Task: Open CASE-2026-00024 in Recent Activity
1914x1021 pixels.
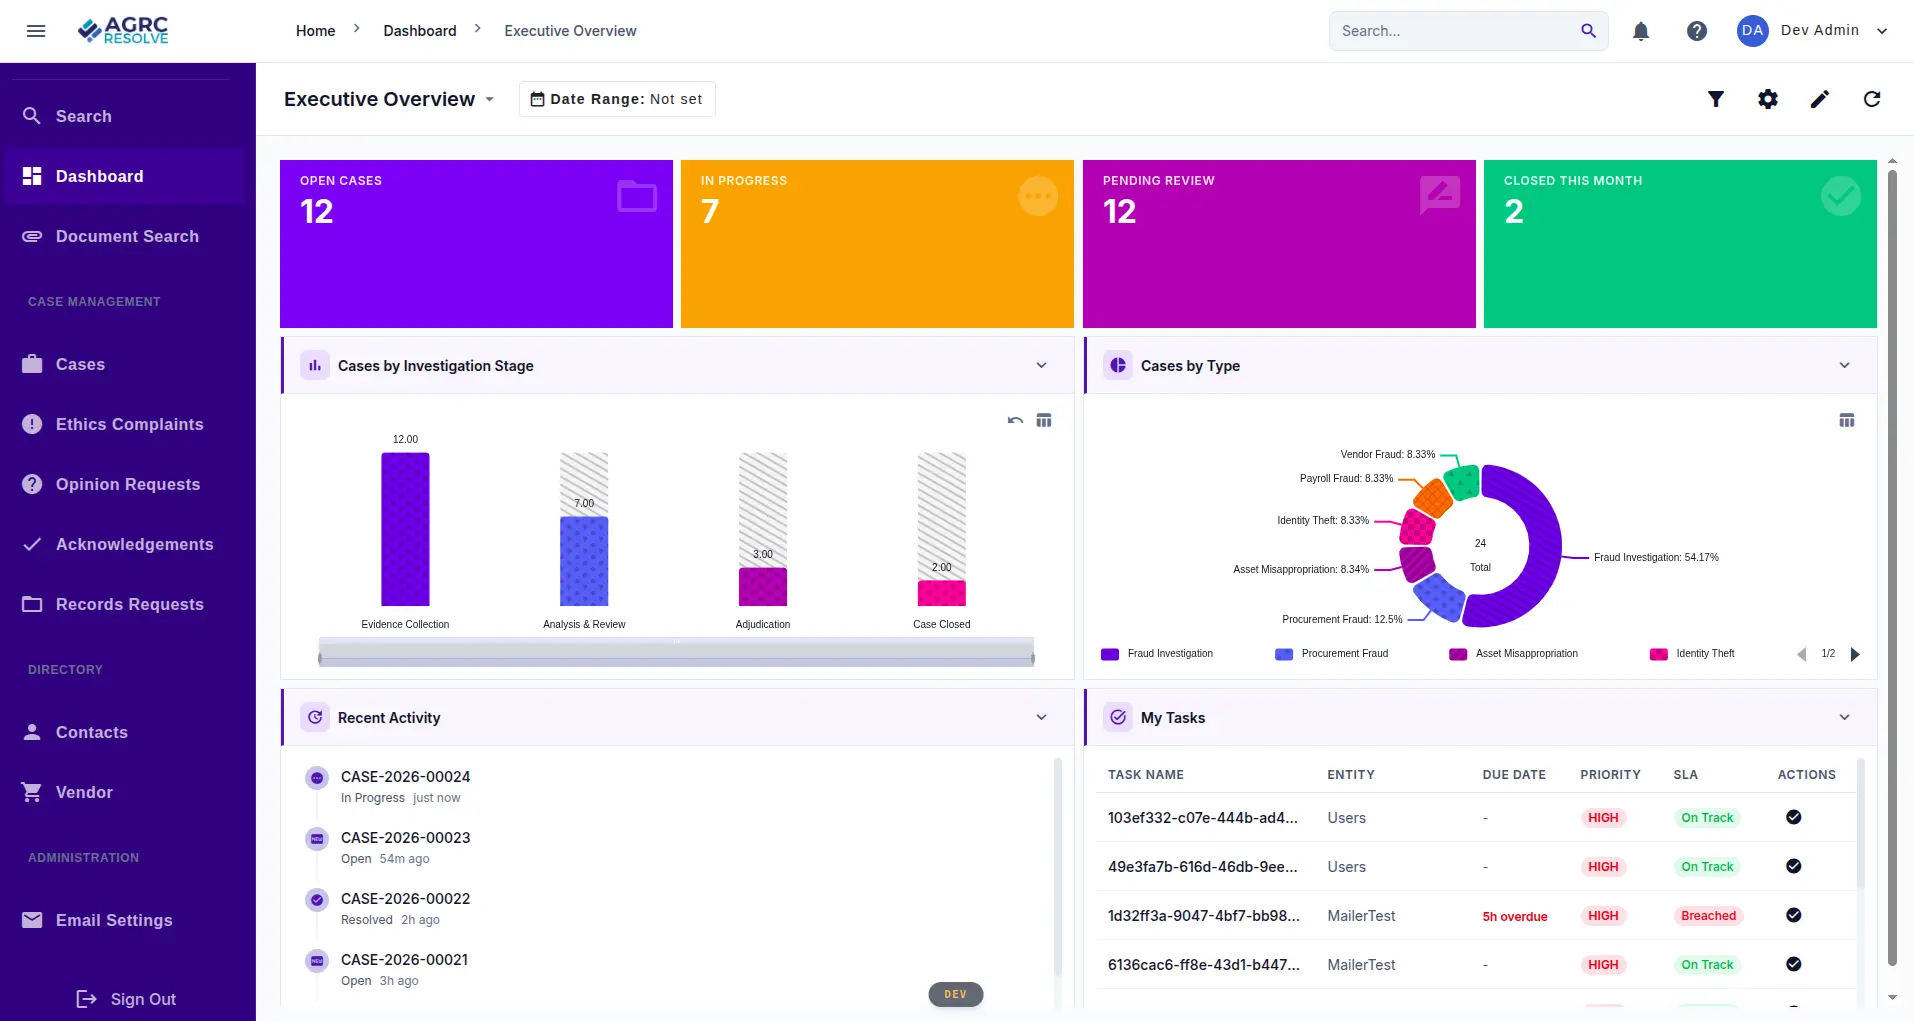Action: (405, 777)
